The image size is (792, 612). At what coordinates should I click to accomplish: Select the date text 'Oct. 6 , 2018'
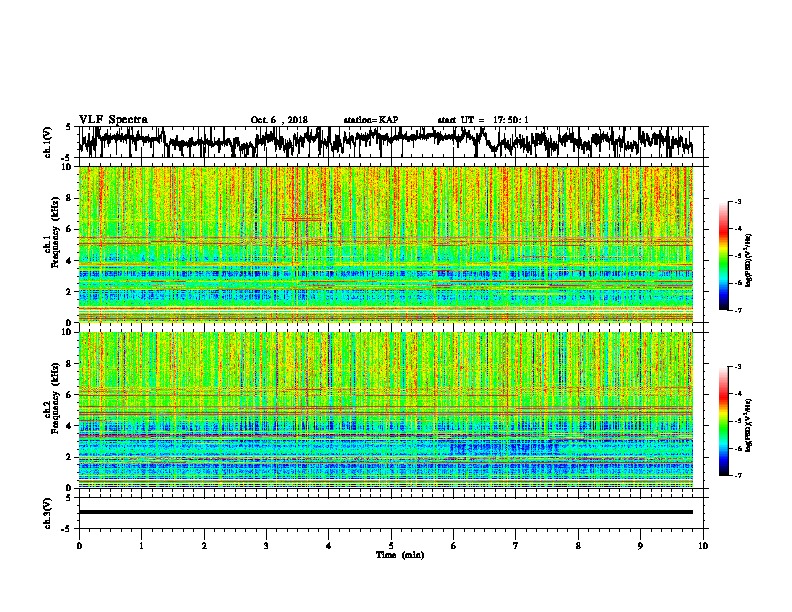click(x=279, y=120)
